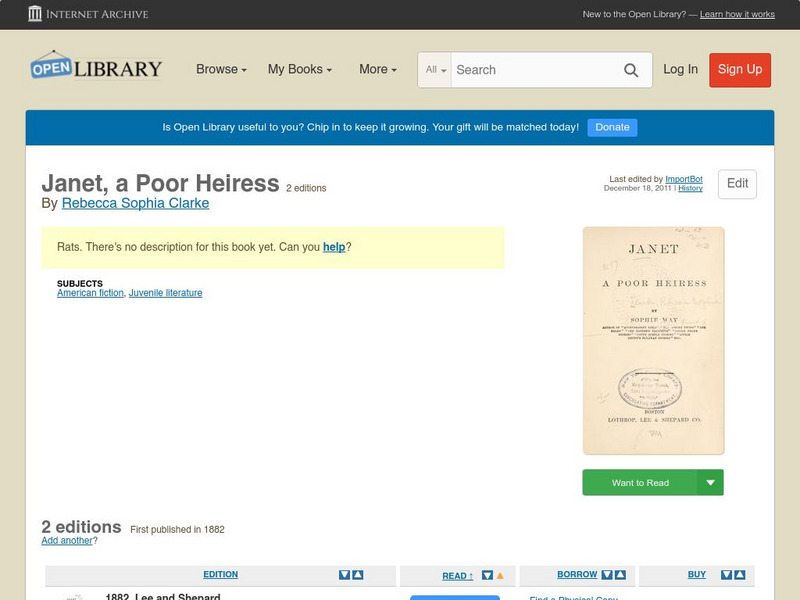800x600 pixels.
Task: Click the Sign Up button
Action: pyautogui.click(x=740, y=70)
